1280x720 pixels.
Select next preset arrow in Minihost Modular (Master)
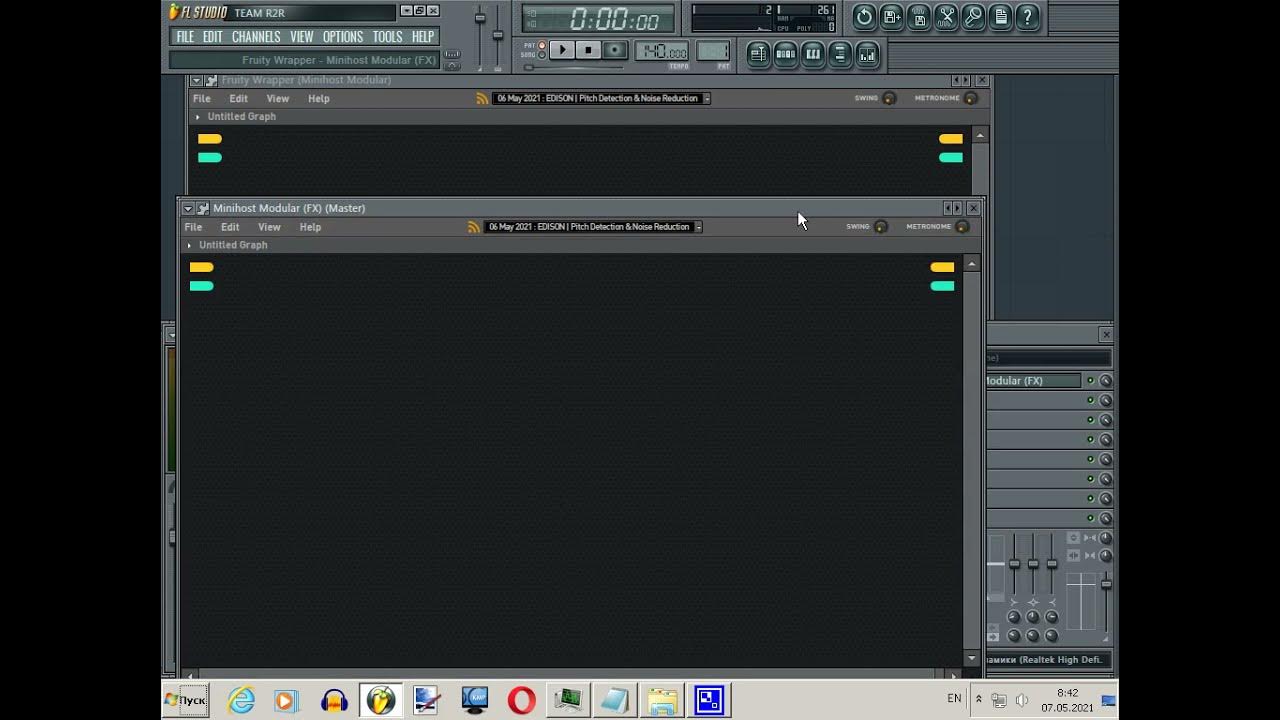957,208
